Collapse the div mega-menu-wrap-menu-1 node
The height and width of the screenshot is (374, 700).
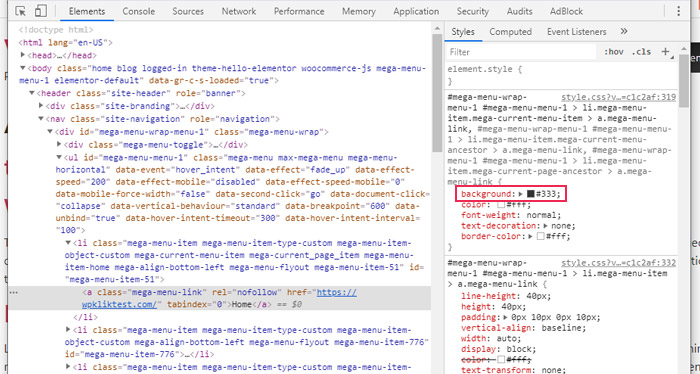(x=50, y=132)
